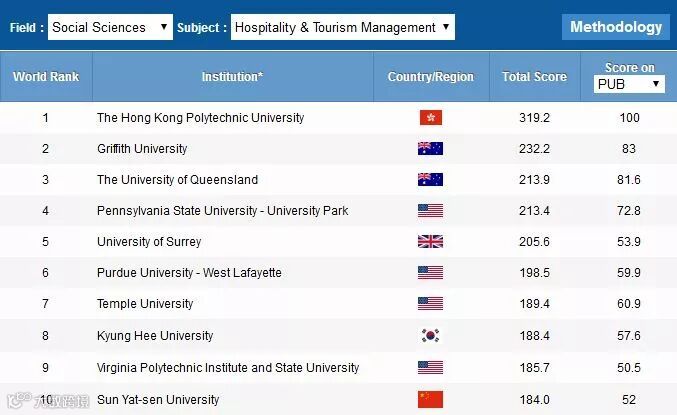This screenshot has width=677, height=415.
Task: Click the Institution column header
Action: pos(232,77)
